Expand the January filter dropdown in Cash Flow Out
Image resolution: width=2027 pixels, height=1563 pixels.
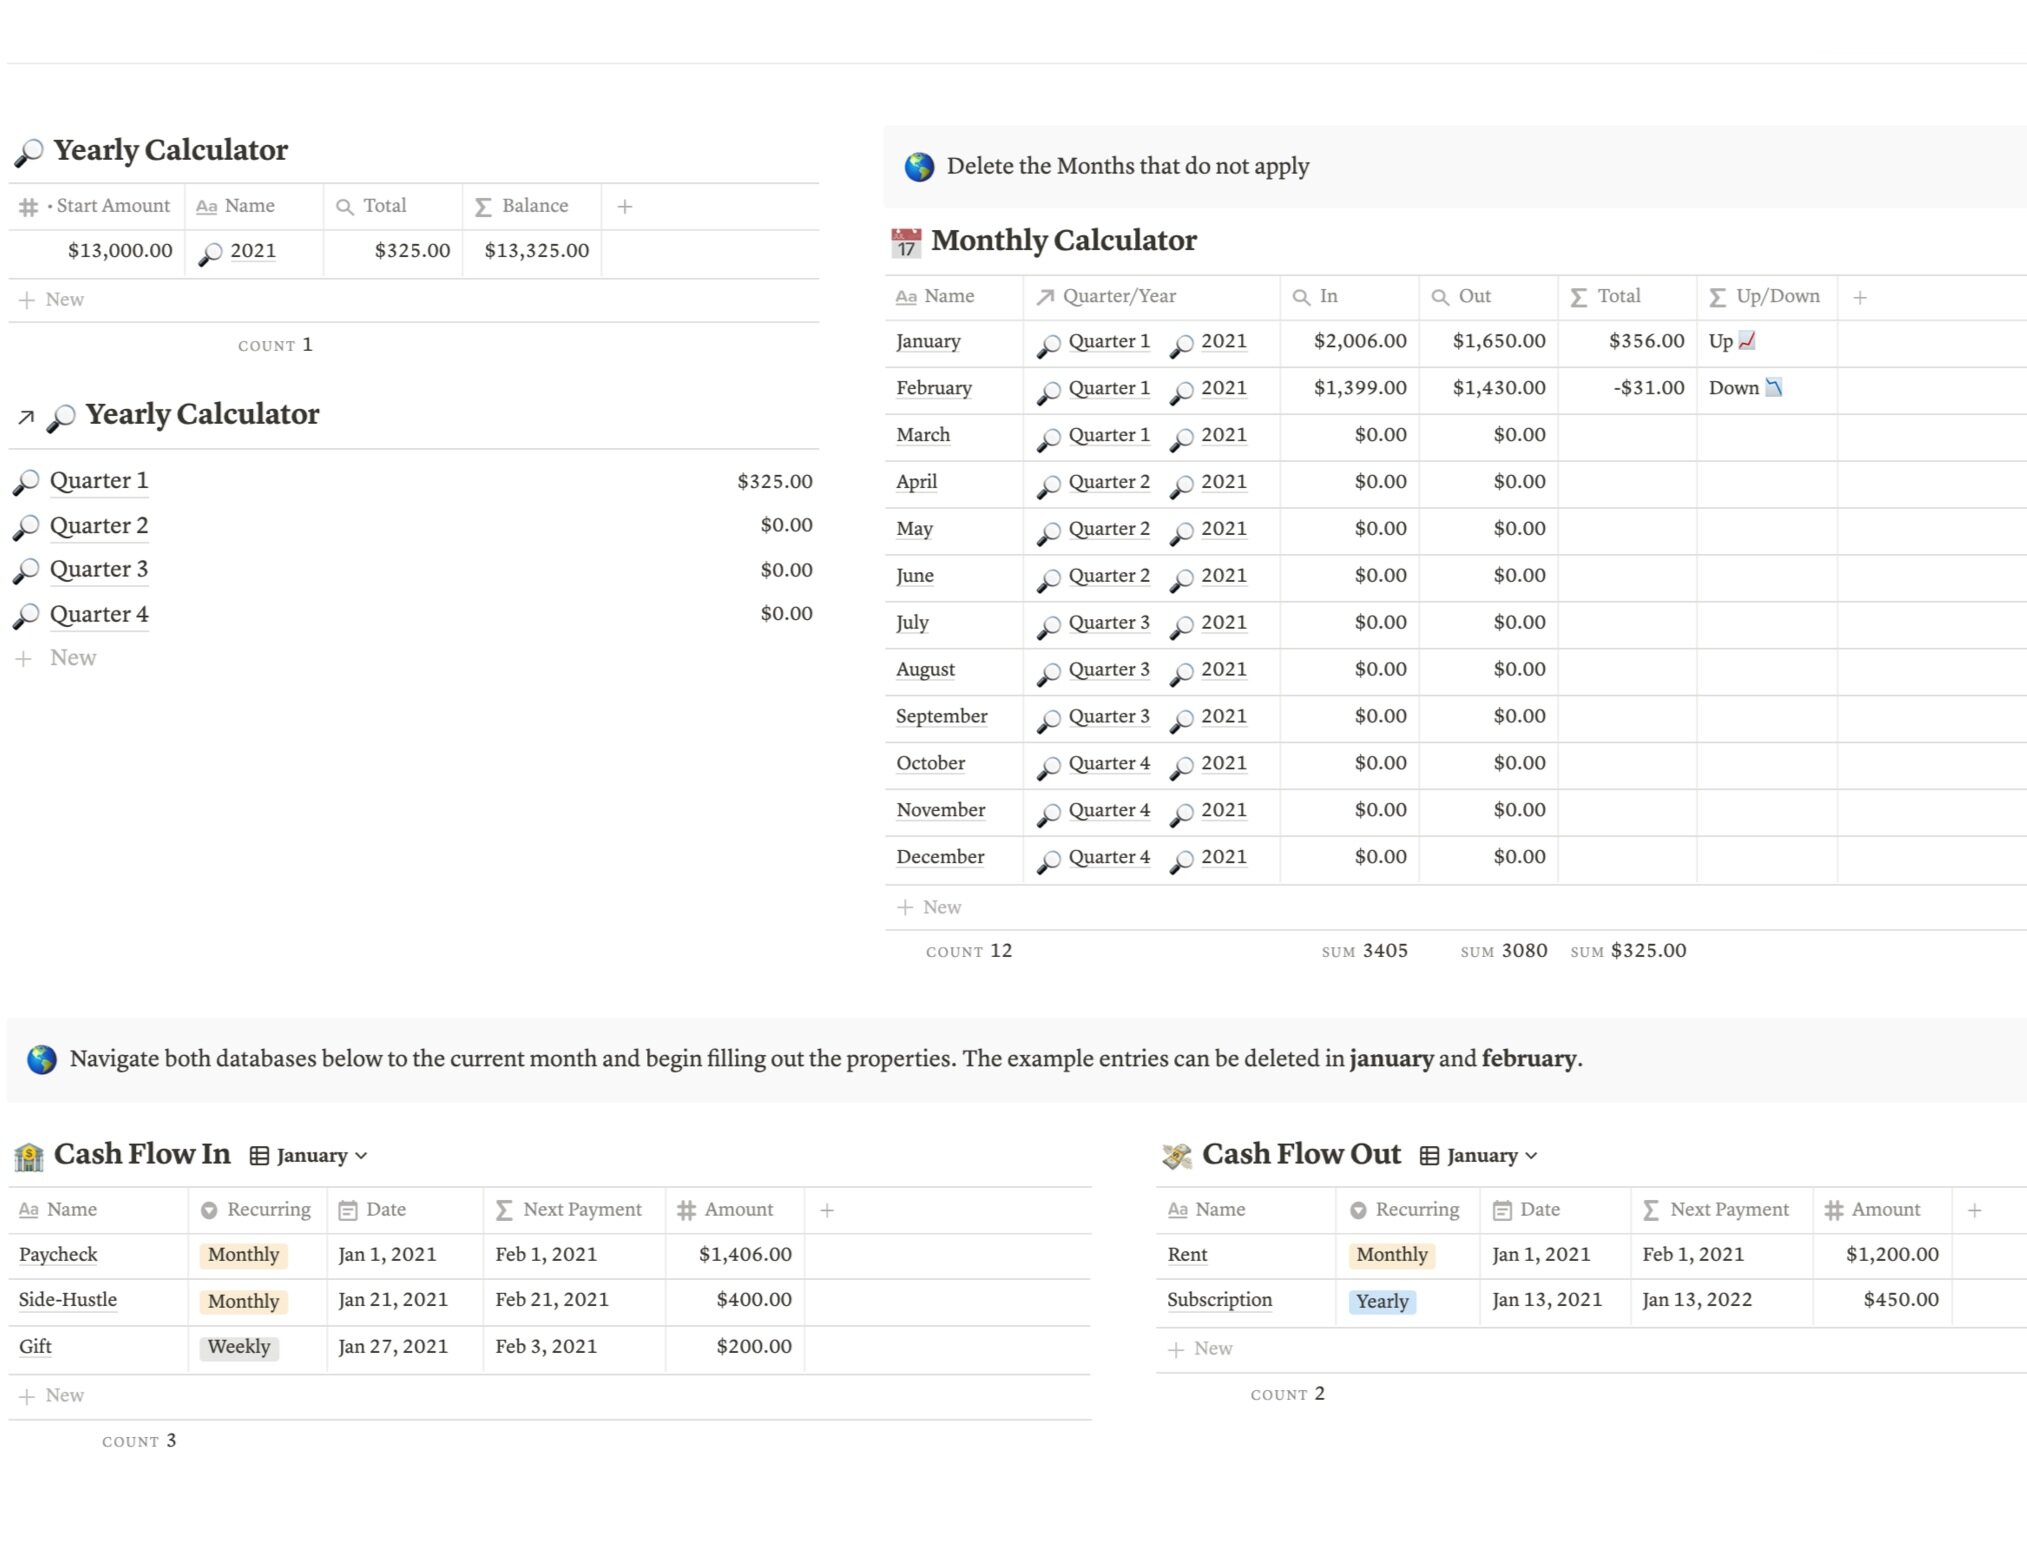[x=1528, y=1156]
